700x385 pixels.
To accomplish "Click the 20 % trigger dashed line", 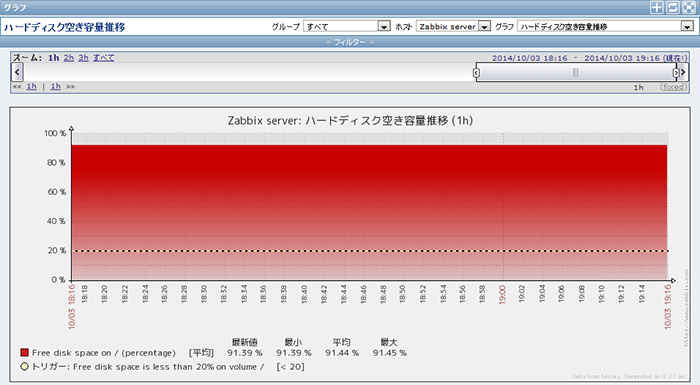I will [x=369, y=251].
